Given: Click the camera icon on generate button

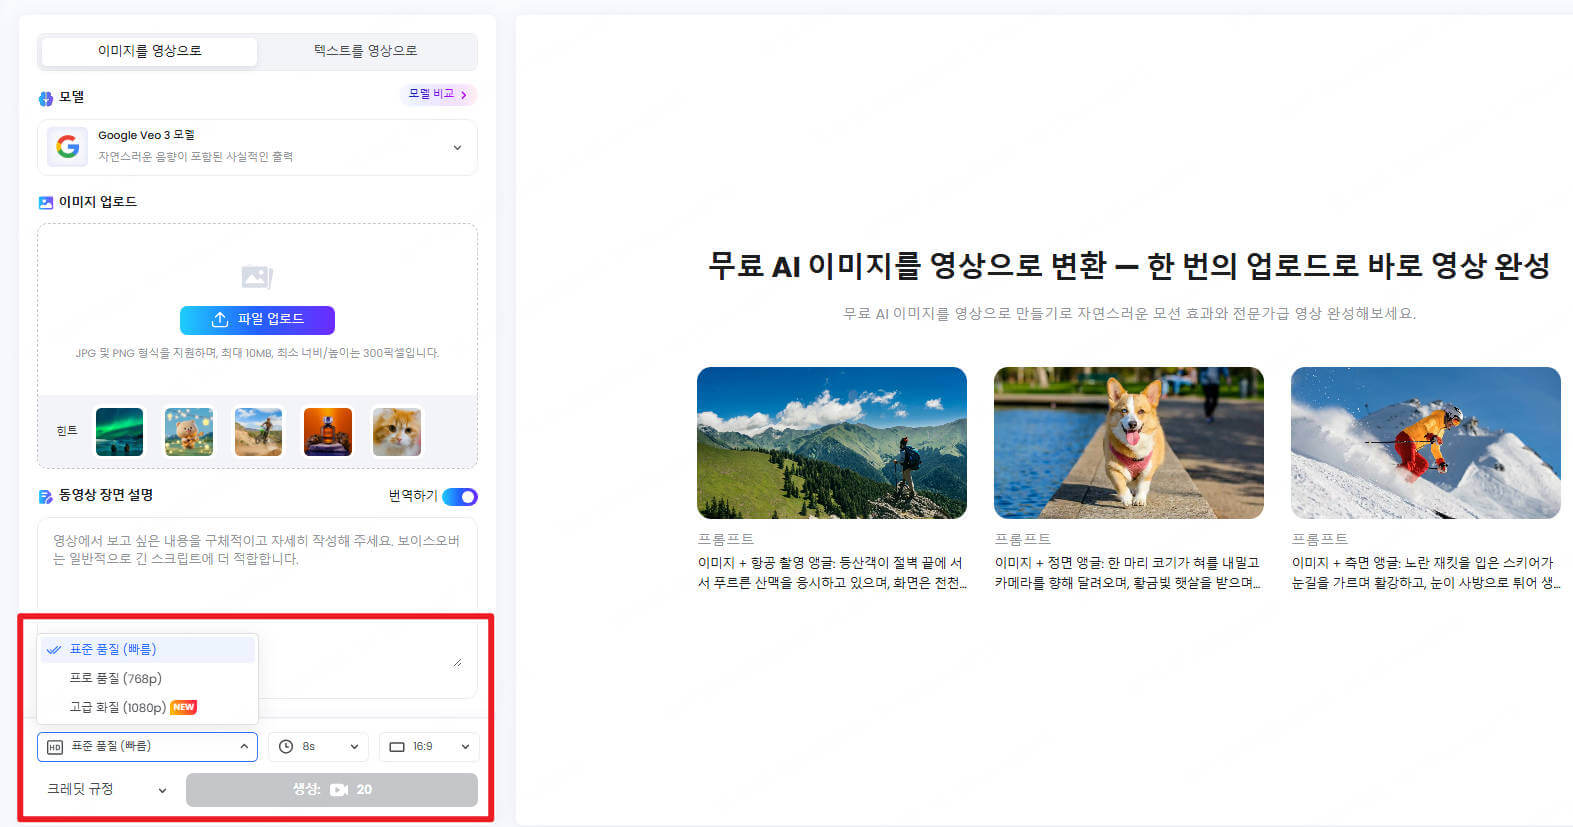Looking at the screenshot, I should point(339,790).
